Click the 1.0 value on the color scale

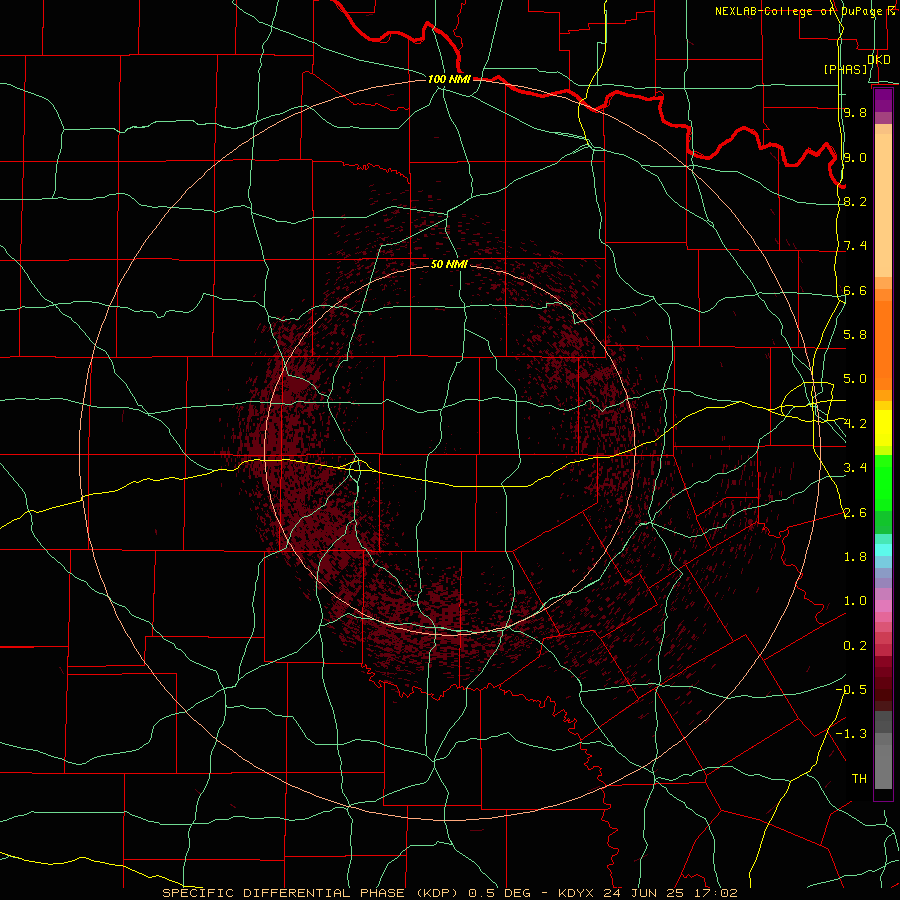pyautogui.click(x=855, y=601)
